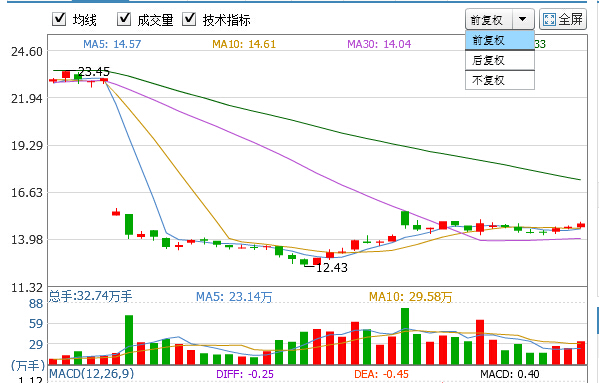Image resolution: width=599 pixels, height=383 pixels.
Task: Click the 总手:32.74万手 volume total
Action: click(91, 296)
